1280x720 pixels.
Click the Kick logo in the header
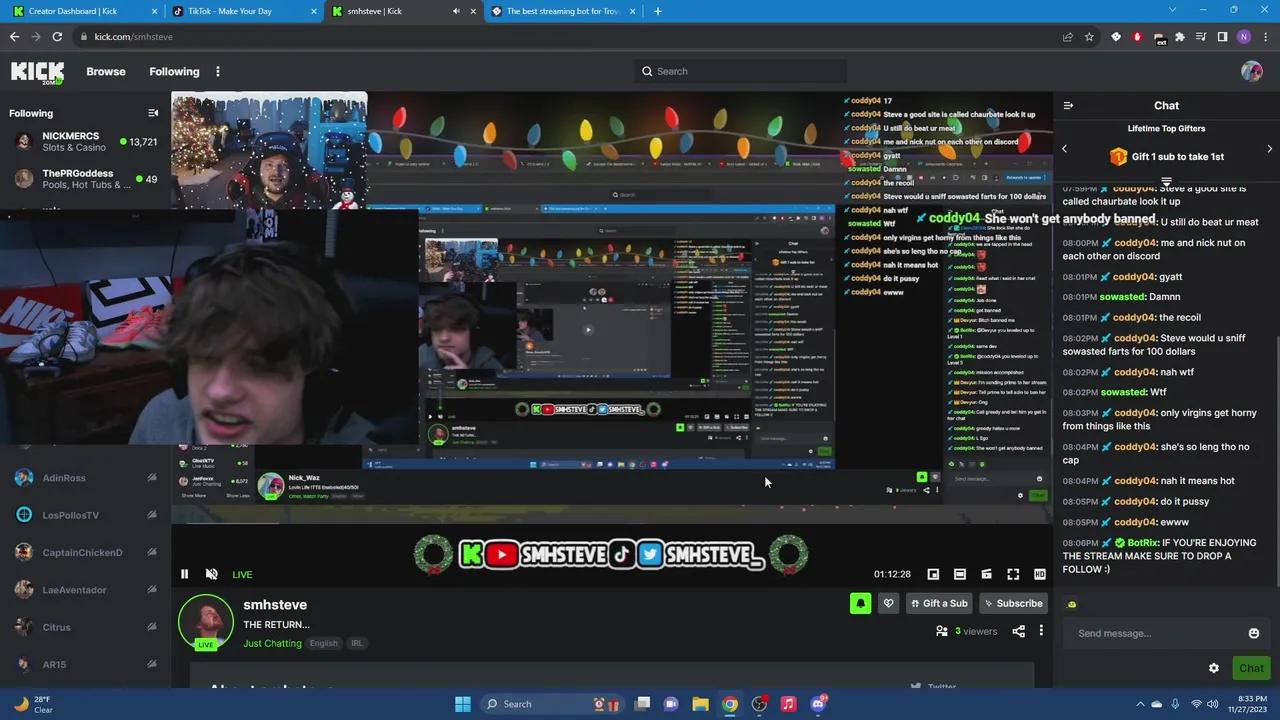coord(37,71)
